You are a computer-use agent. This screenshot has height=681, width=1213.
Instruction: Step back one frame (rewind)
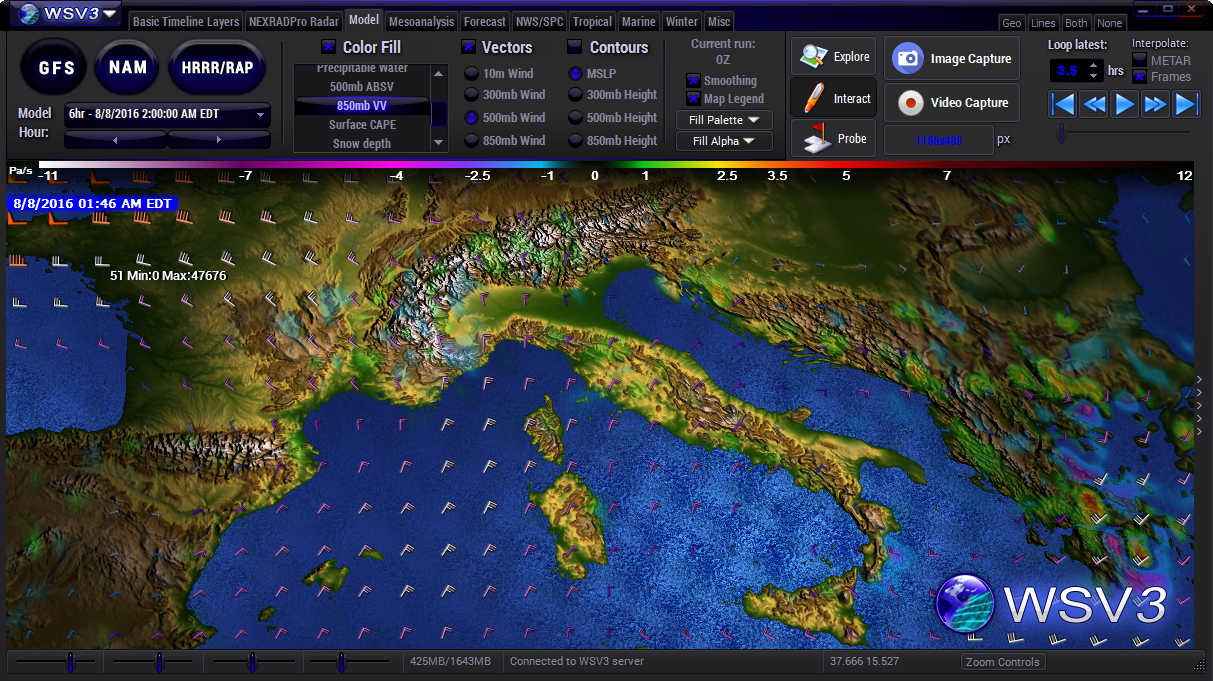point(1095,104)
